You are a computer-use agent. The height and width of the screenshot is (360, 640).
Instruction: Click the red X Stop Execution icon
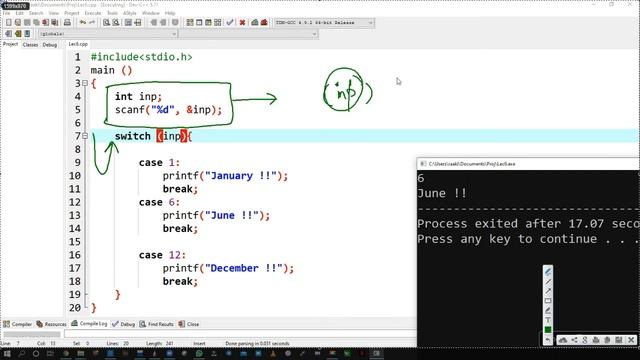click(x=242, y=22)
